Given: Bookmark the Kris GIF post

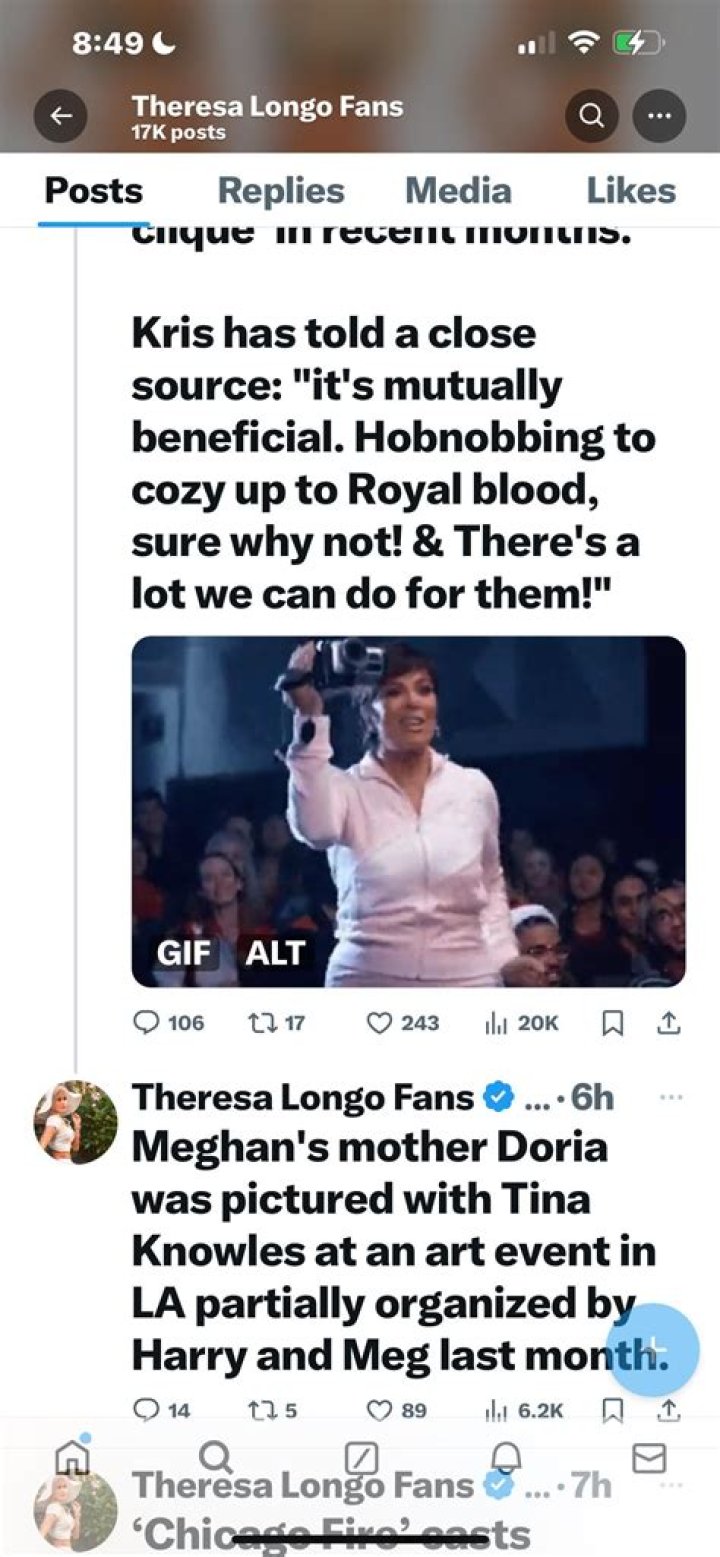Looking at the screenshot, I should coord(612,1022).
